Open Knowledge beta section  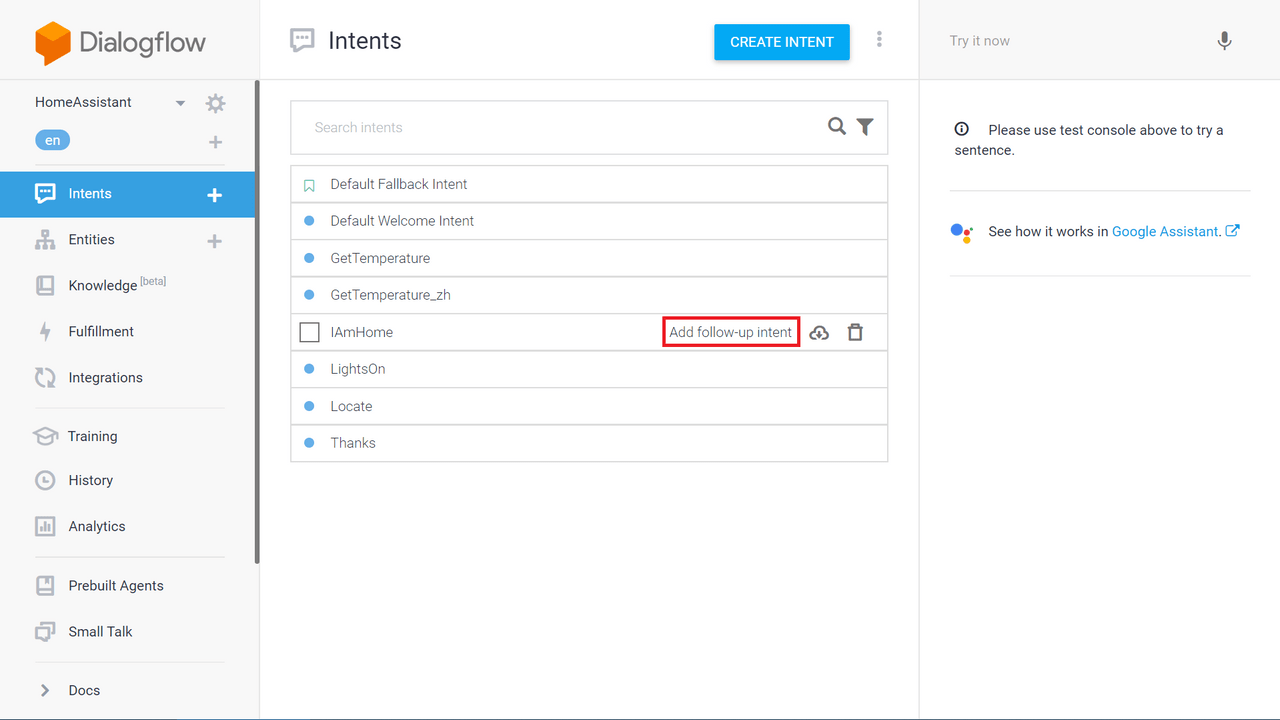[116, 285]
